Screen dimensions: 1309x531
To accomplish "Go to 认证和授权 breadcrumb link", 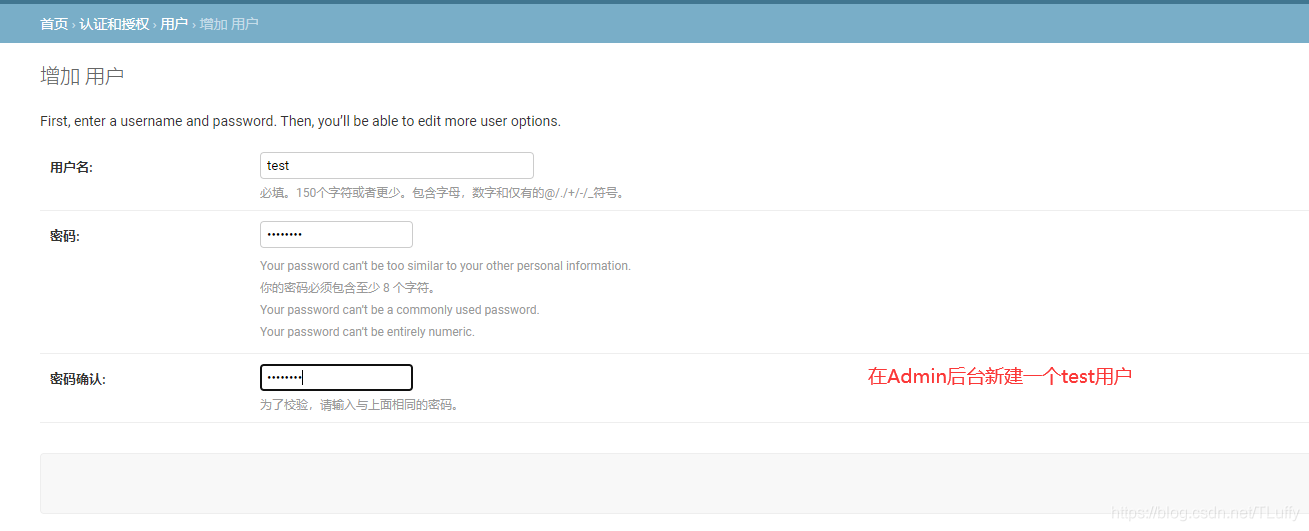I will coord(114,23).
